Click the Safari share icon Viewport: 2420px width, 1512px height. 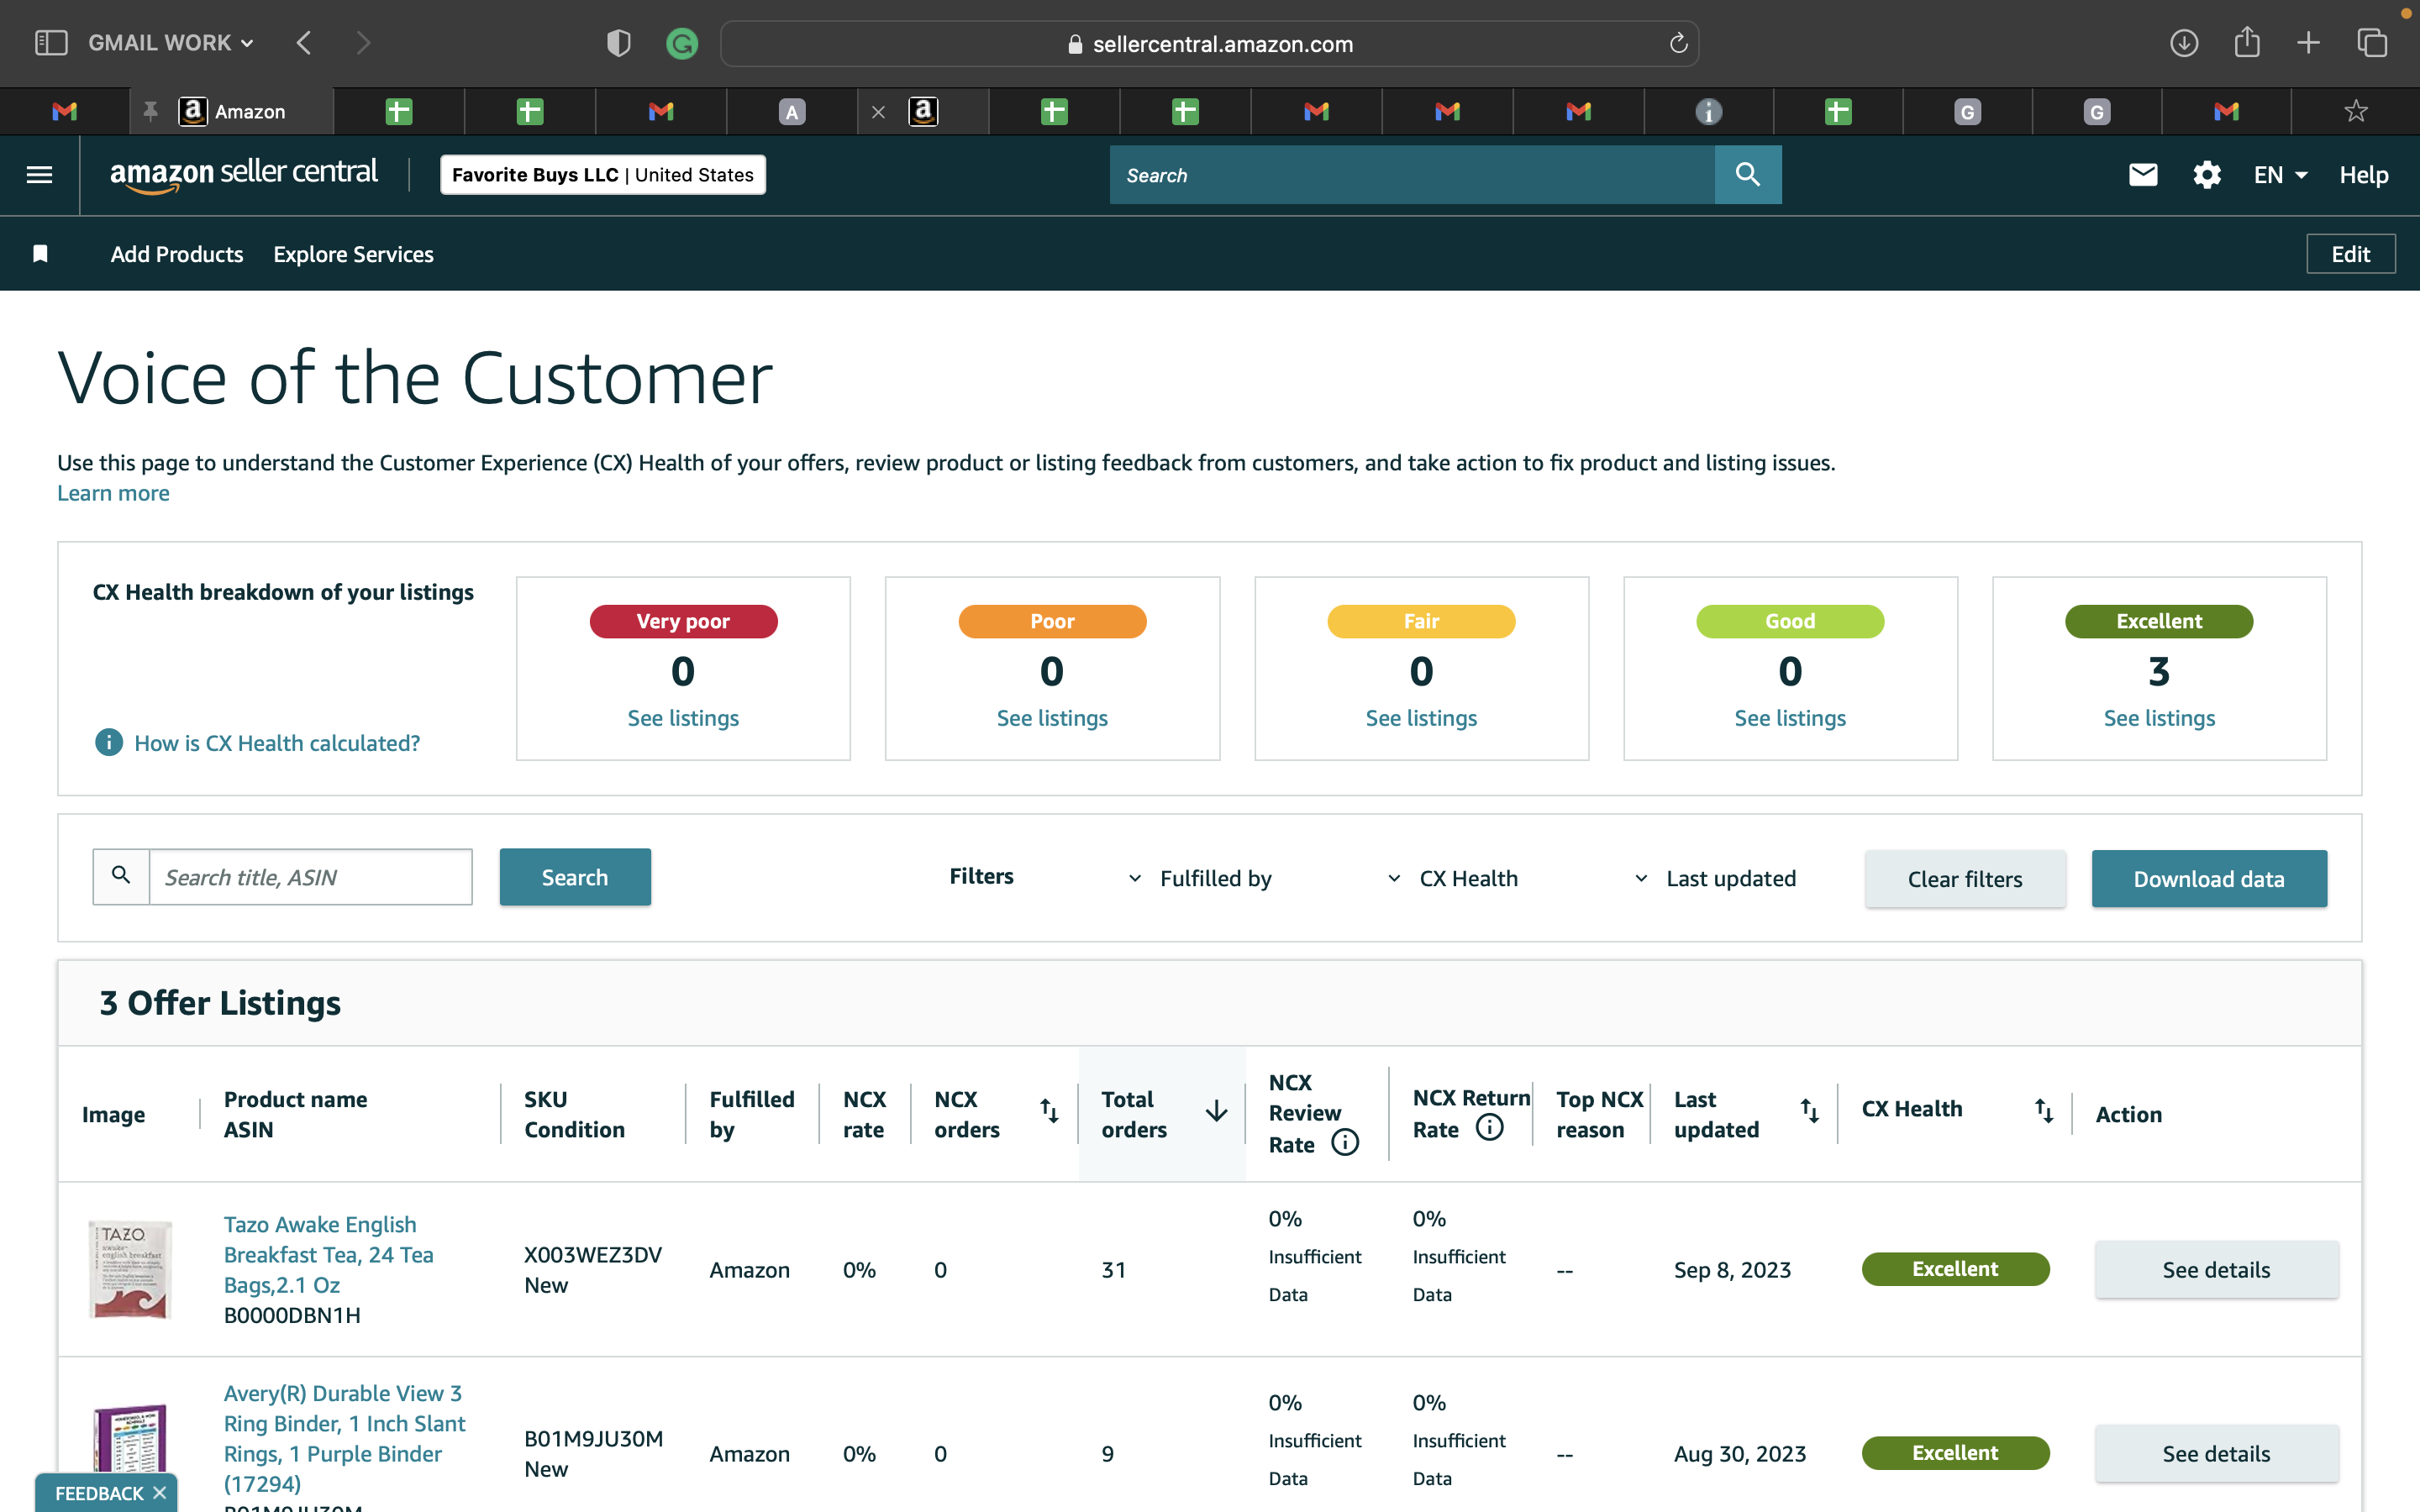2247,42
